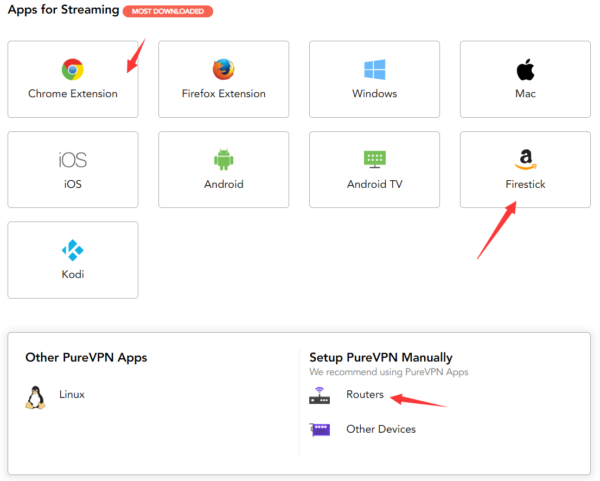Screen dimensions: 600x481
Task: Select the Firefox Extension text
Action: [x=223, y=93]
